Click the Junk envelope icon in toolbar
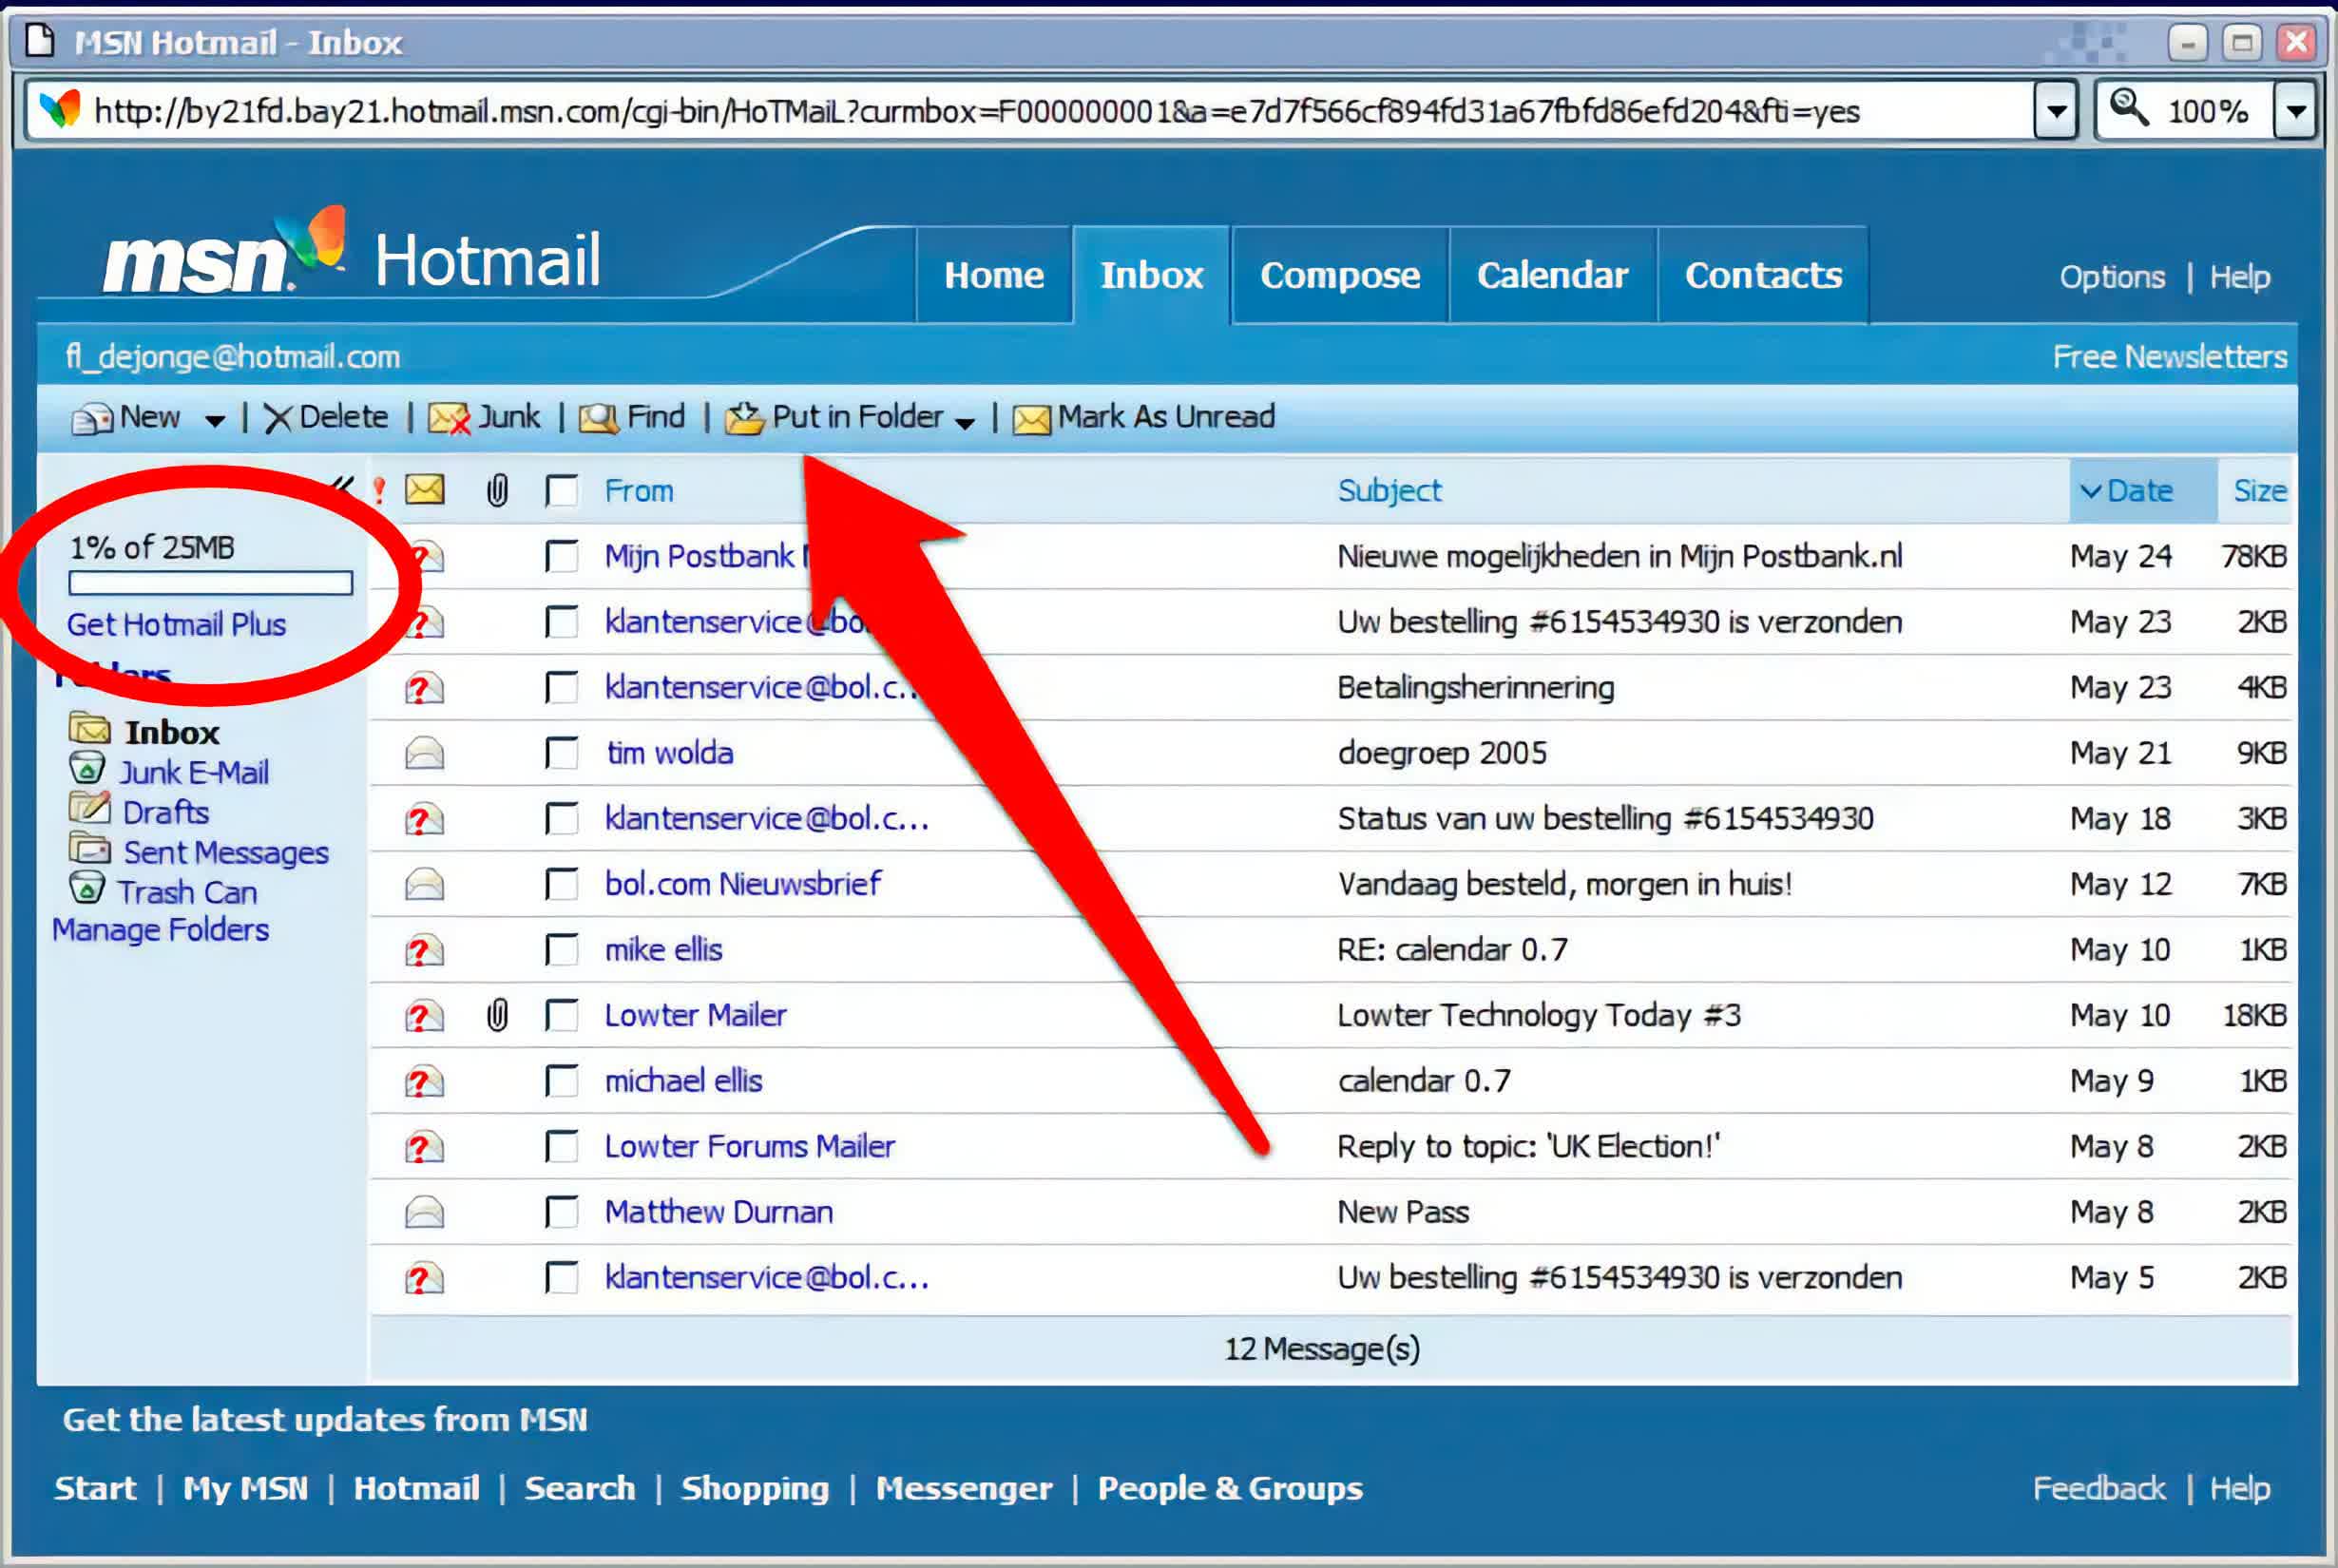The width and height of the screenshot is (2338, 1568). (x=449, y=418)
